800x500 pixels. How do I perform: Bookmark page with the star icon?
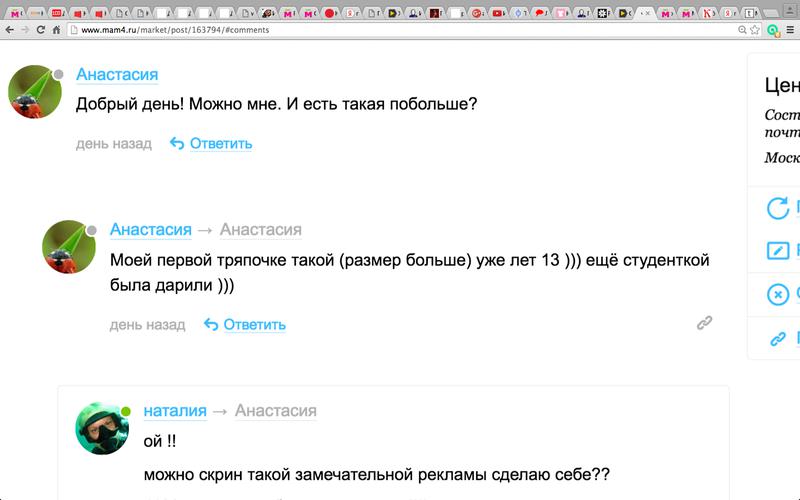[755, 30]
